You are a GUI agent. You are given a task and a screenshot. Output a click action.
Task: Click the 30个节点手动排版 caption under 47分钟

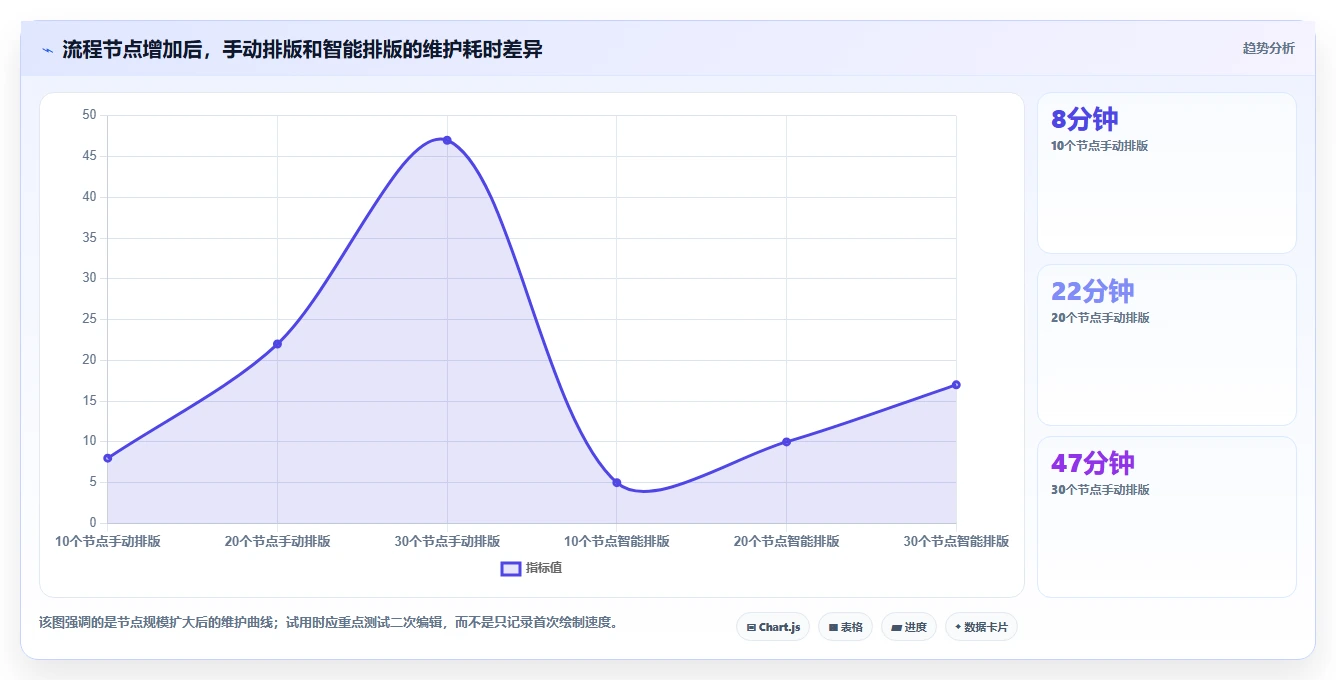pos(1100,490)
